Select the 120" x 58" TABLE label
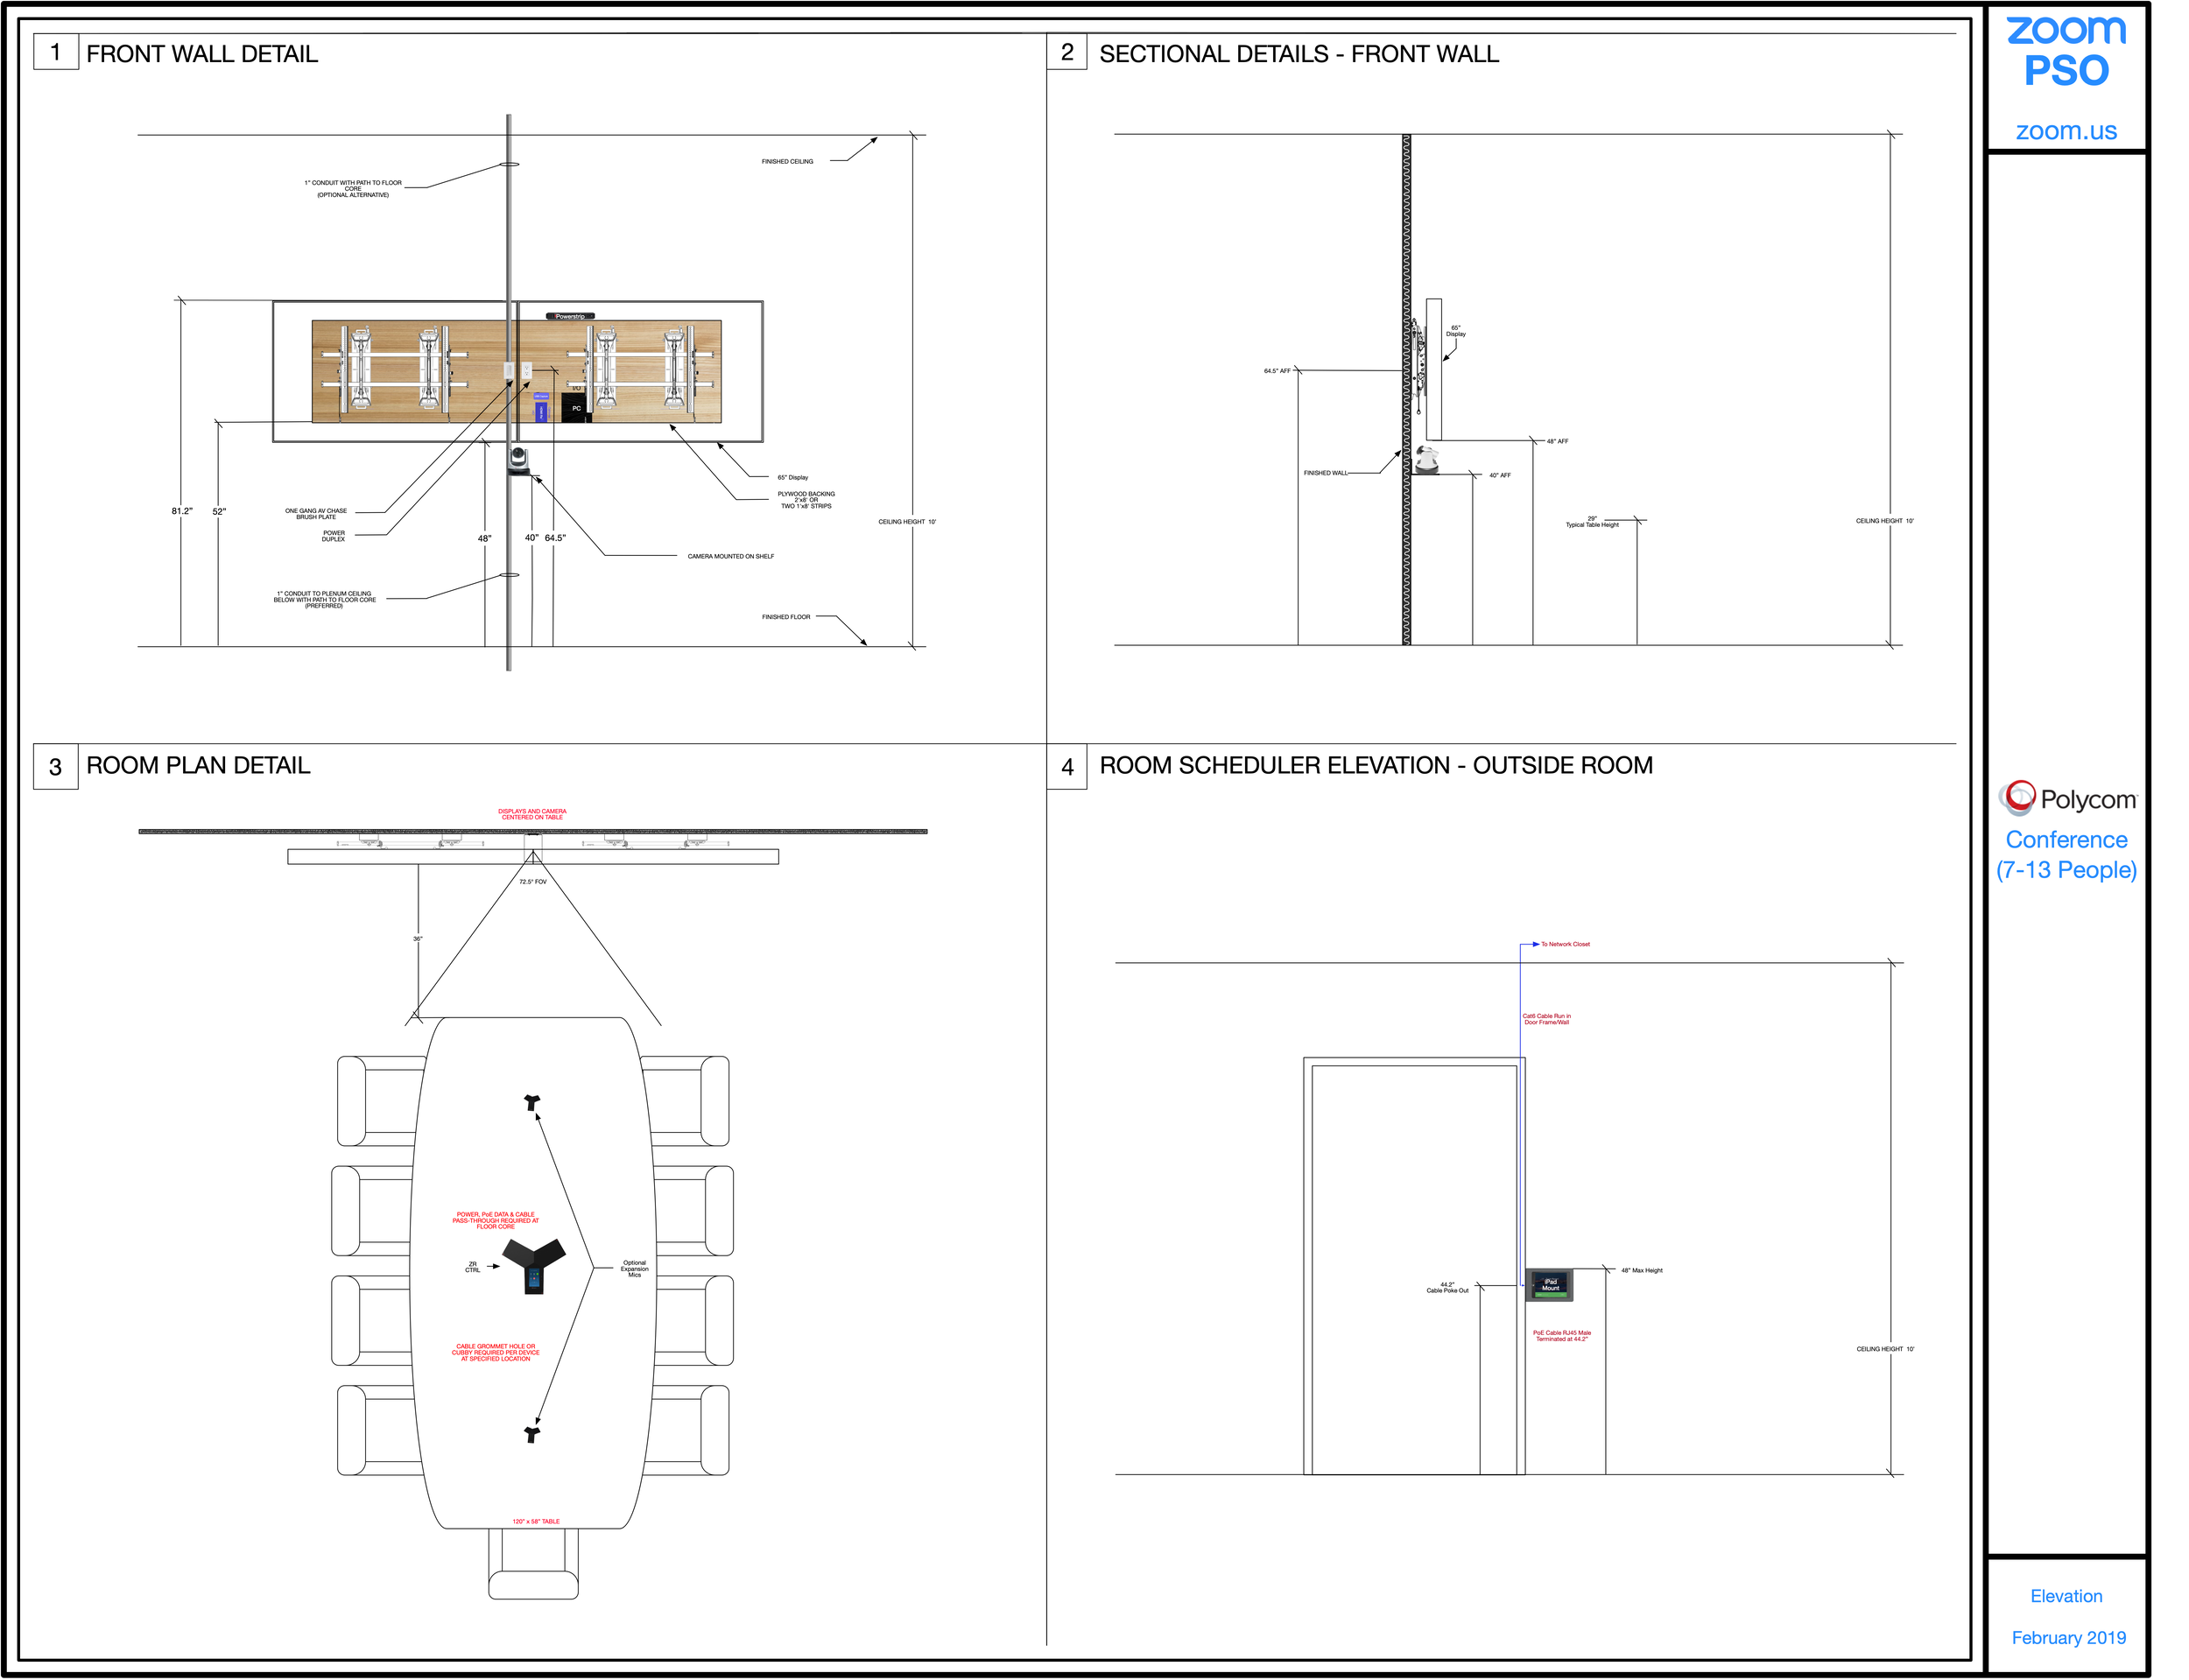 pyautogui.click(x=536, y=1521)
